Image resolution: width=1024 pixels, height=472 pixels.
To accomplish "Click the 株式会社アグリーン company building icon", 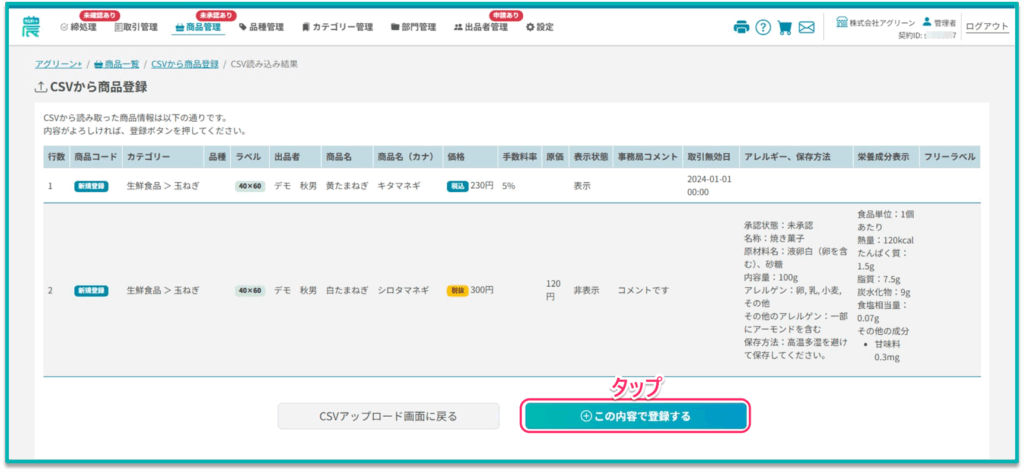I will click(842, 21).
